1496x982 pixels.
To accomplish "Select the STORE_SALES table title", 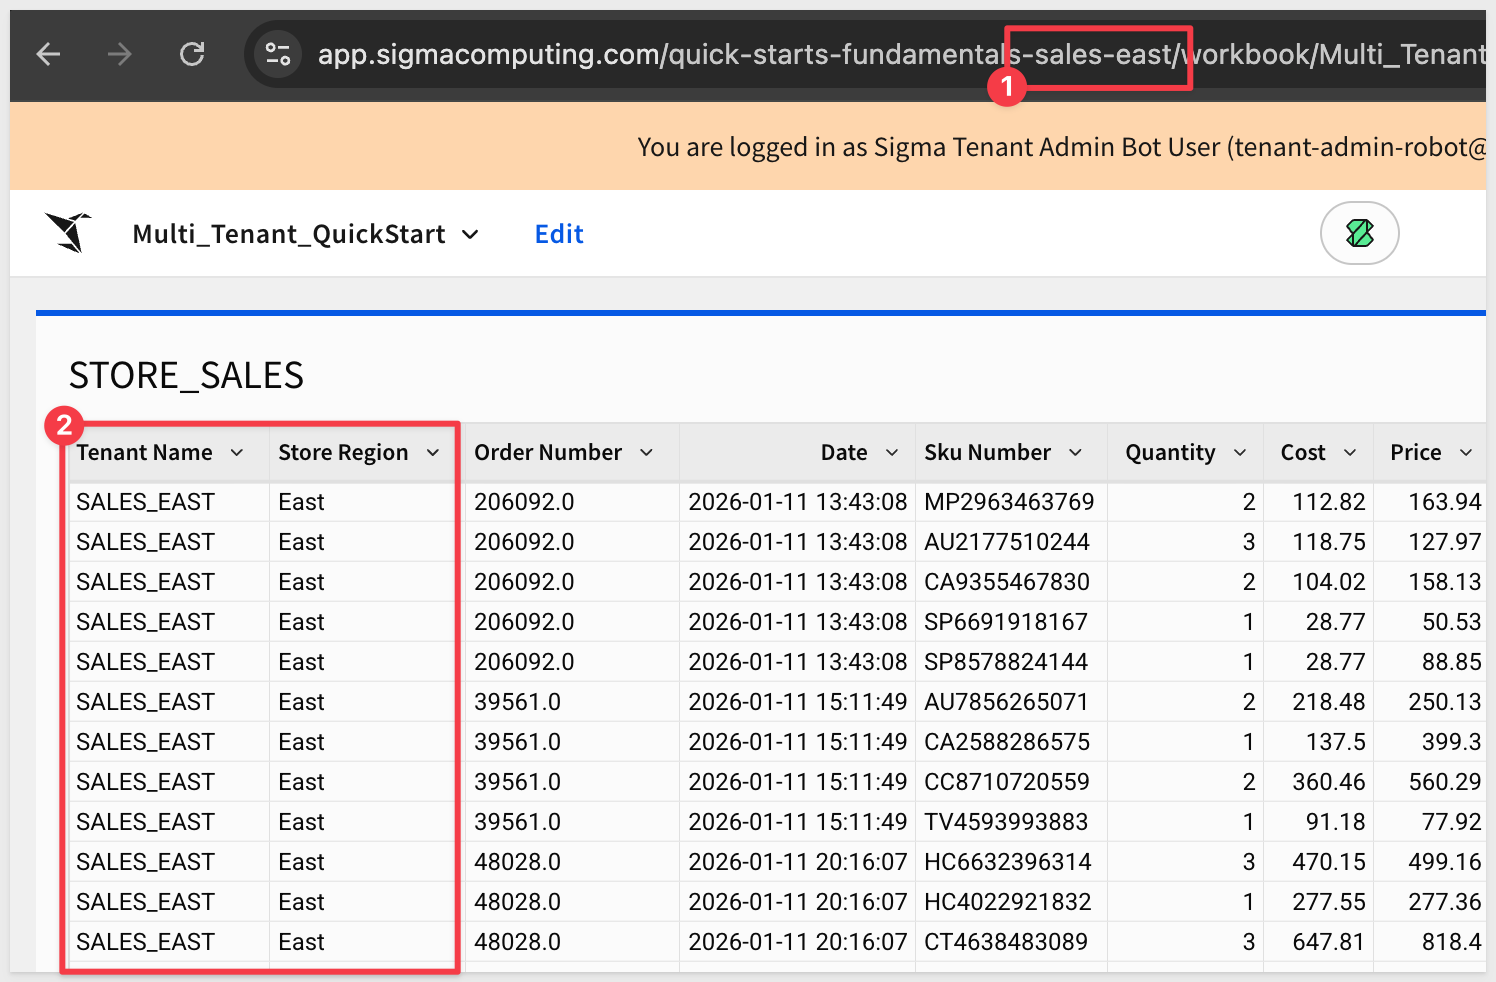I will [186, 376].
